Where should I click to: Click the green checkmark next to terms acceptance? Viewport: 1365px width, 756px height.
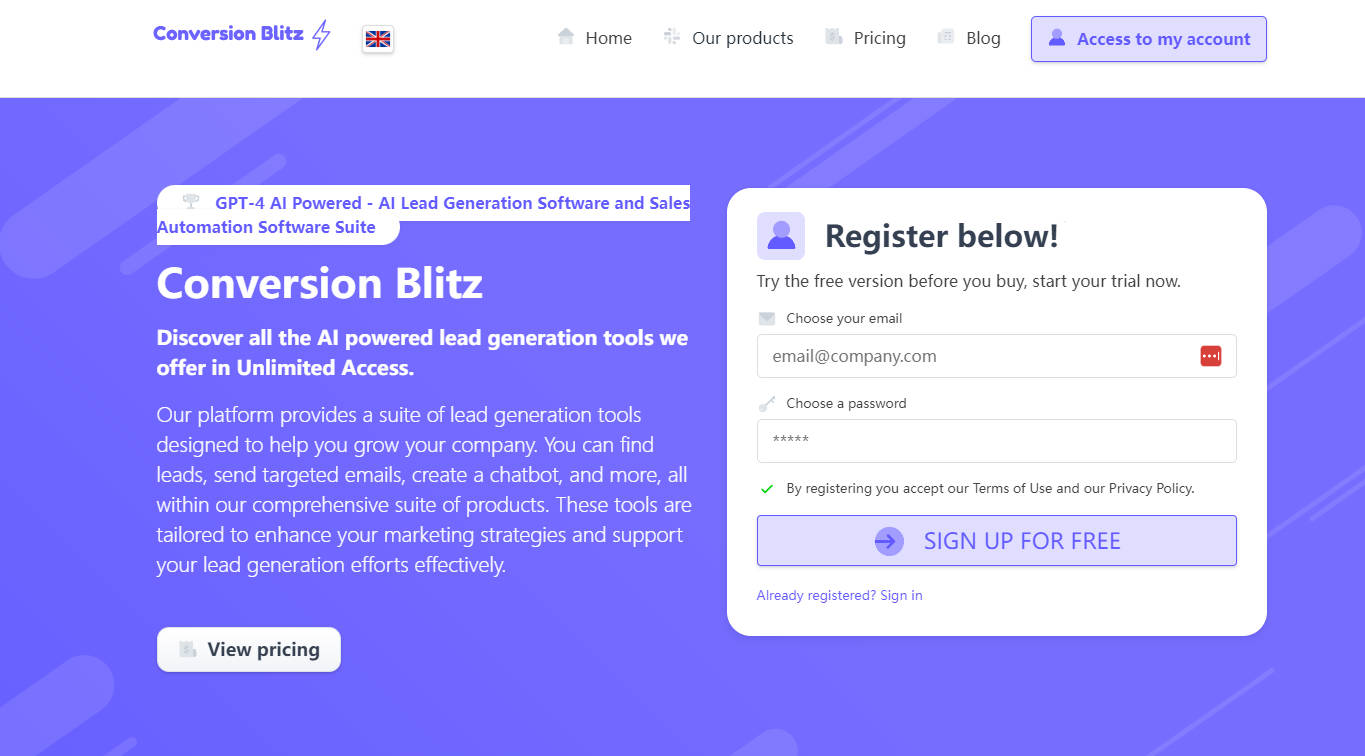(767, 489)
